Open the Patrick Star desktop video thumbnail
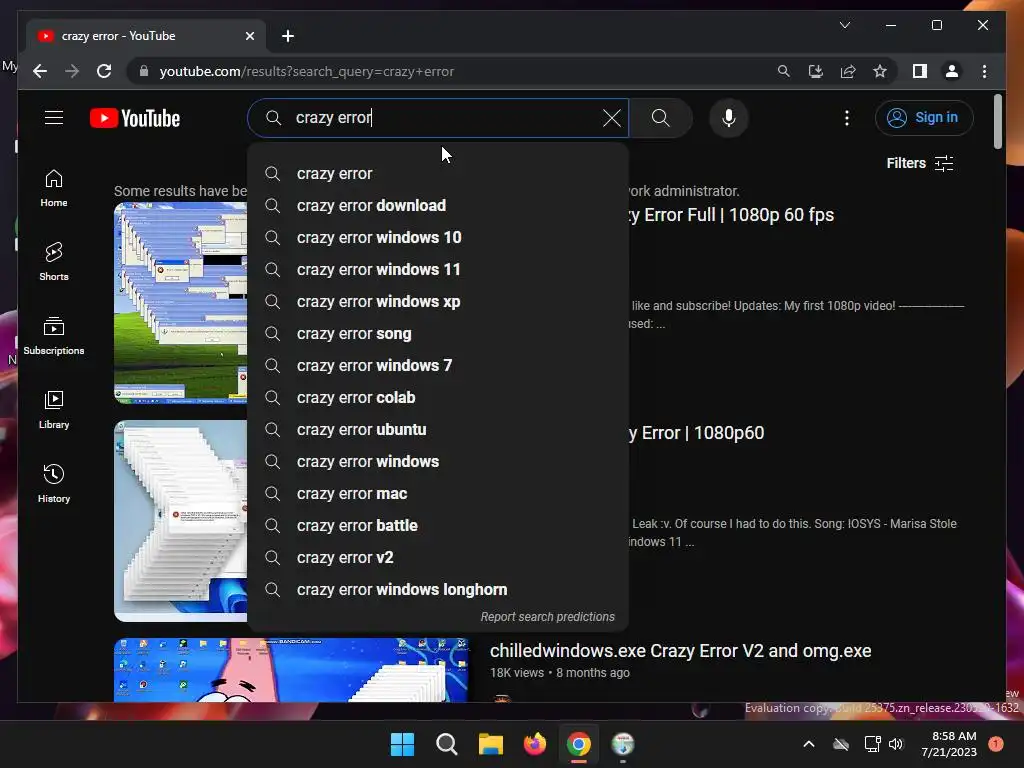 click(291, 670)
